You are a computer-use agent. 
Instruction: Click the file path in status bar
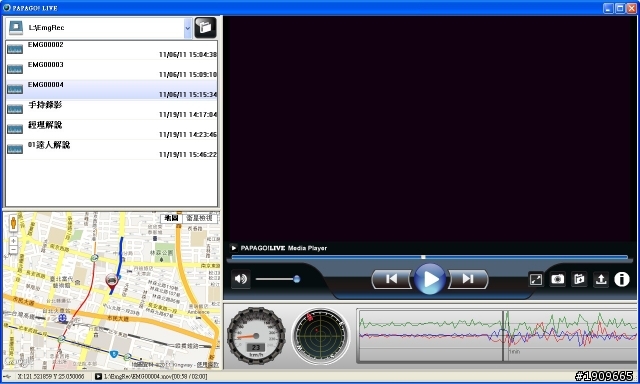[x=156, y=376]
